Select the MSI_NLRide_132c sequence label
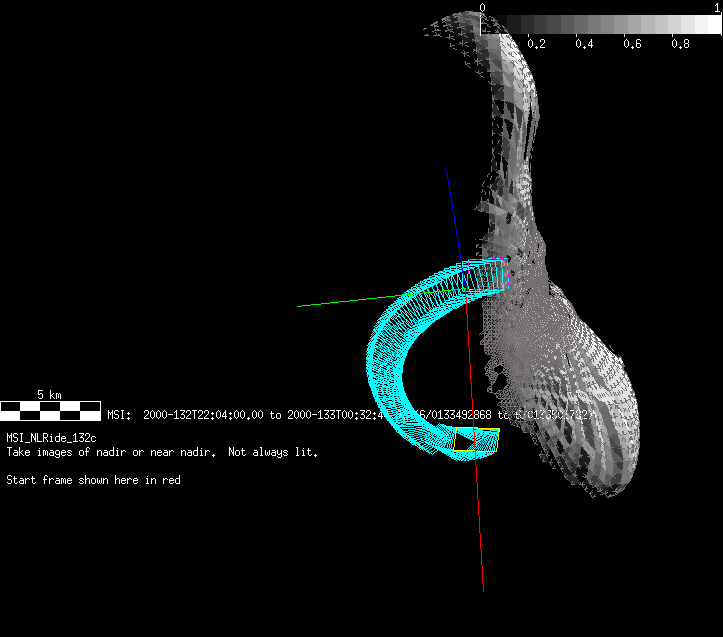The height and width of the screenshot is (637, 723). (x=51, y=438)
